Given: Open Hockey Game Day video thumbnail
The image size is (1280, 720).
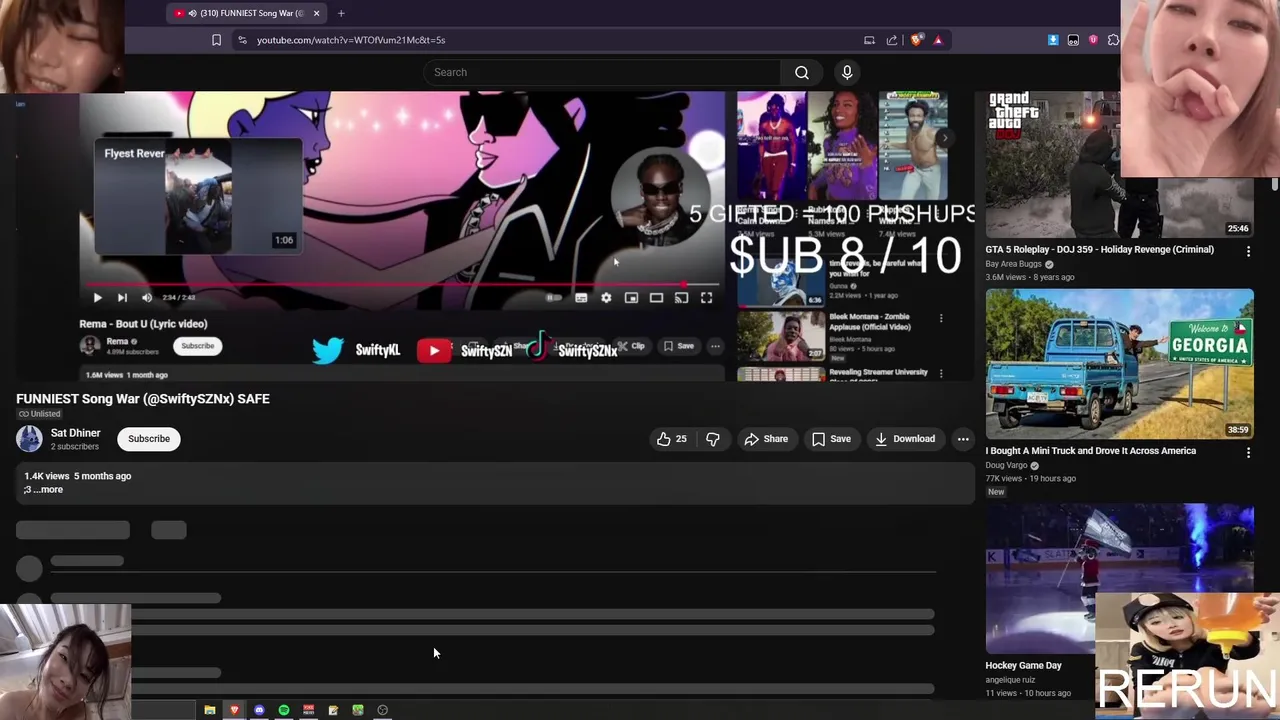Looking at the screenshot, I should [x=1119, y=578].
